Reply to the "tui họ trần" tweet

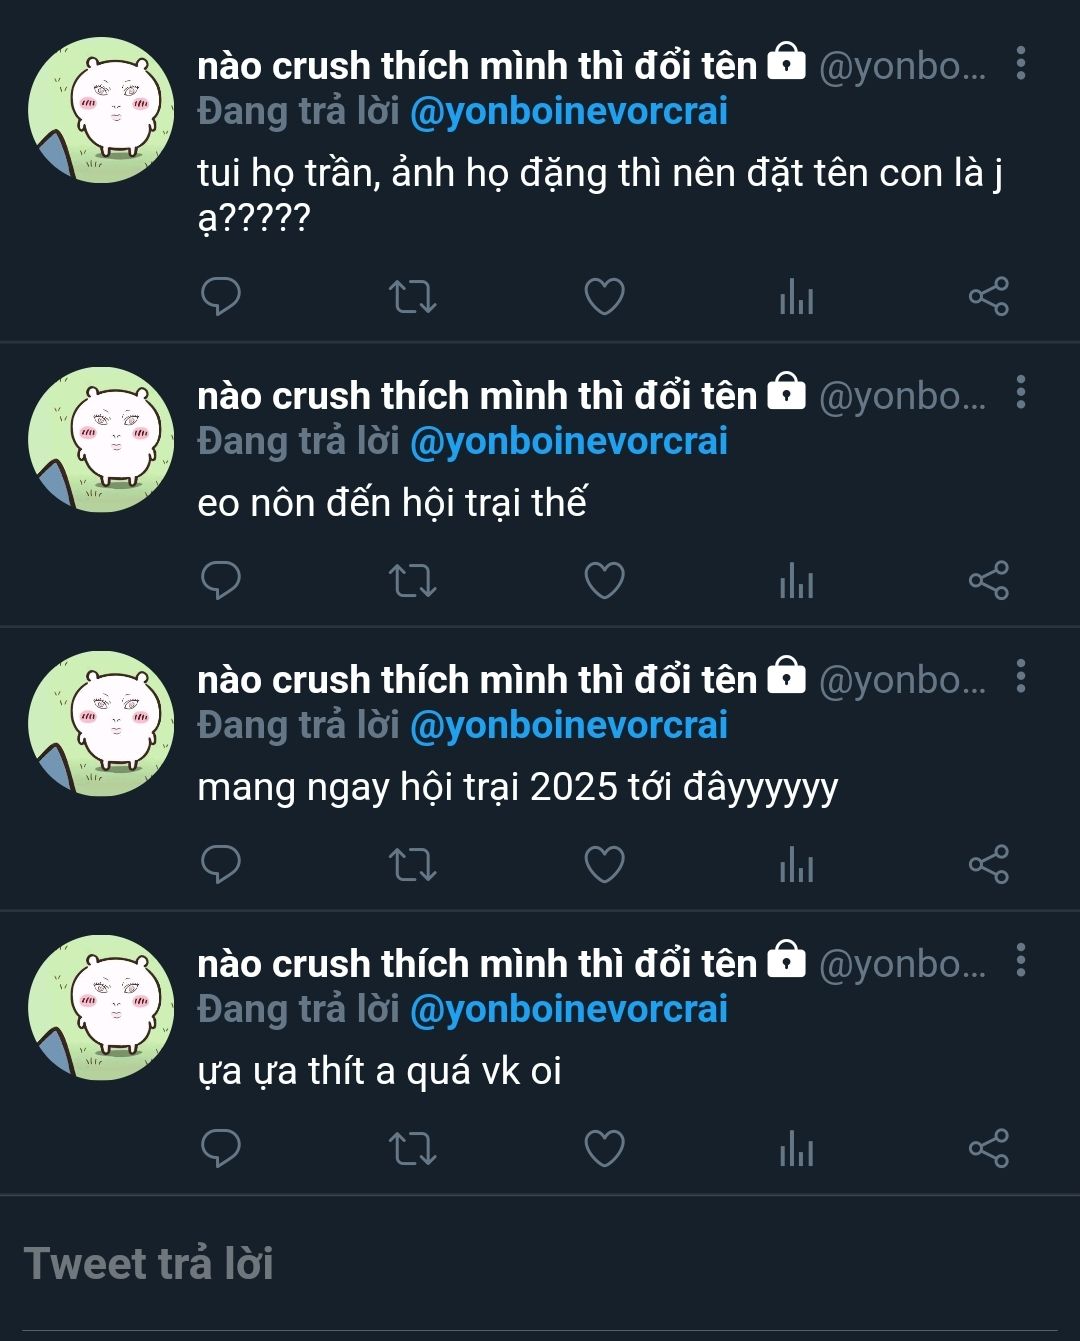click(x=221, y=296)
